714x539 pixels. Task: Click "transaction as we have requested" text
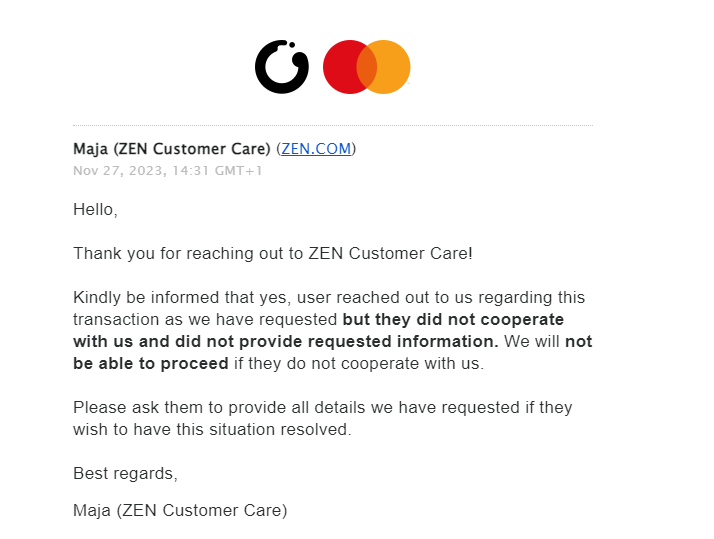[x=205, y=320]
